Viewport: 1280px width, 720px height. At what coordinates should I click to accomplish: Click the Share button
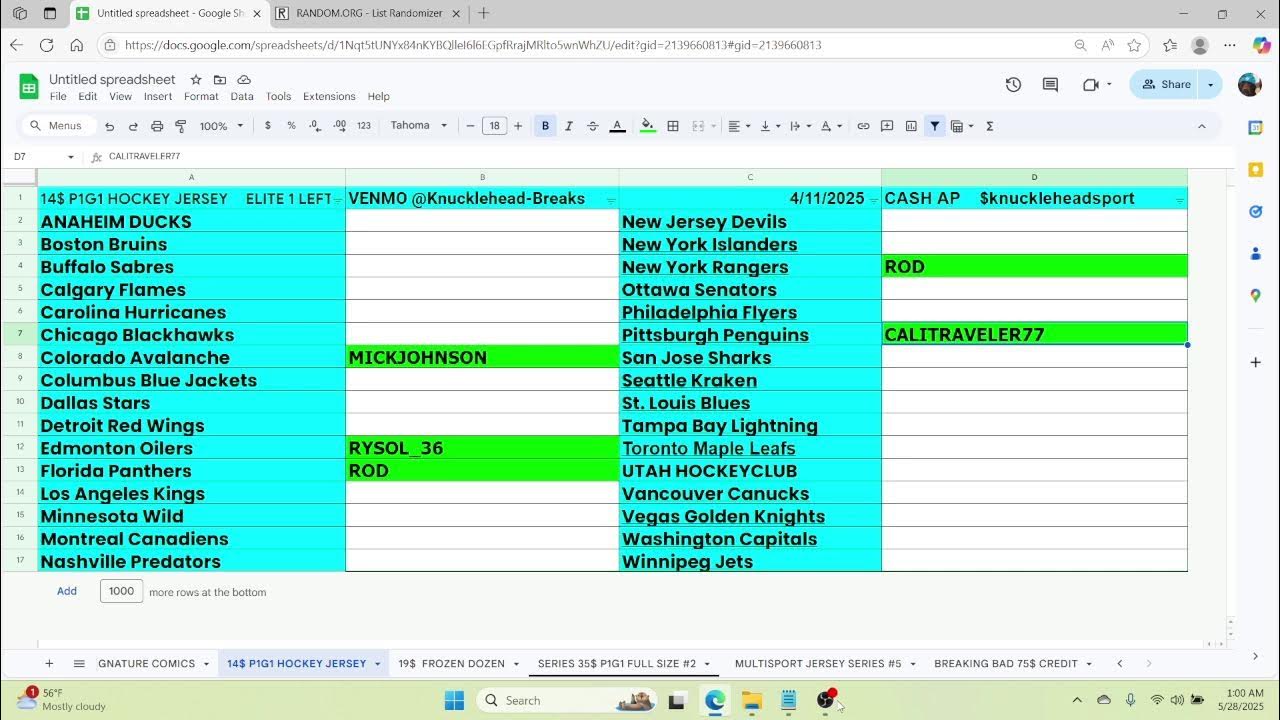pos(1165,85)
